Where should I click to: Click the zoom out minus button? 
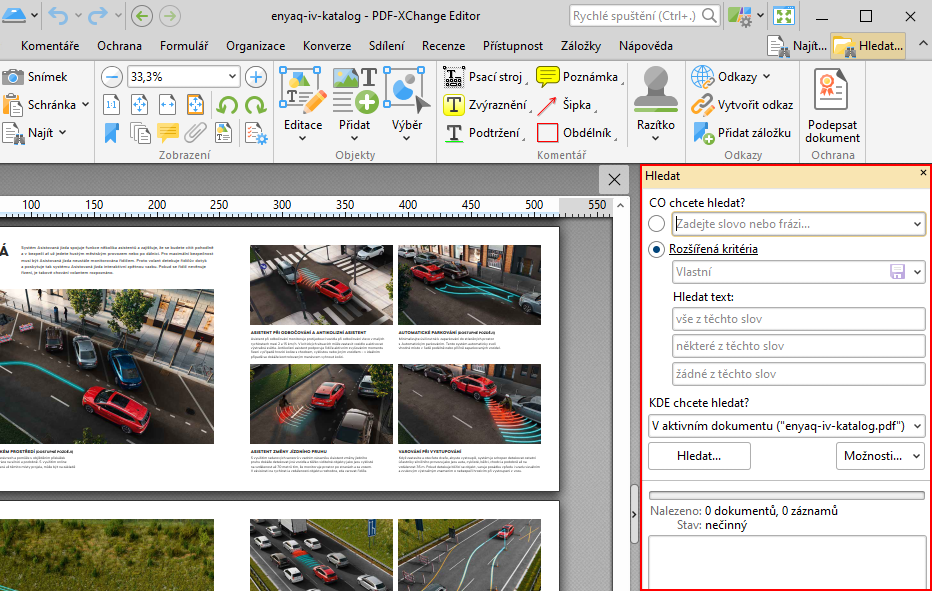point(111,77)
